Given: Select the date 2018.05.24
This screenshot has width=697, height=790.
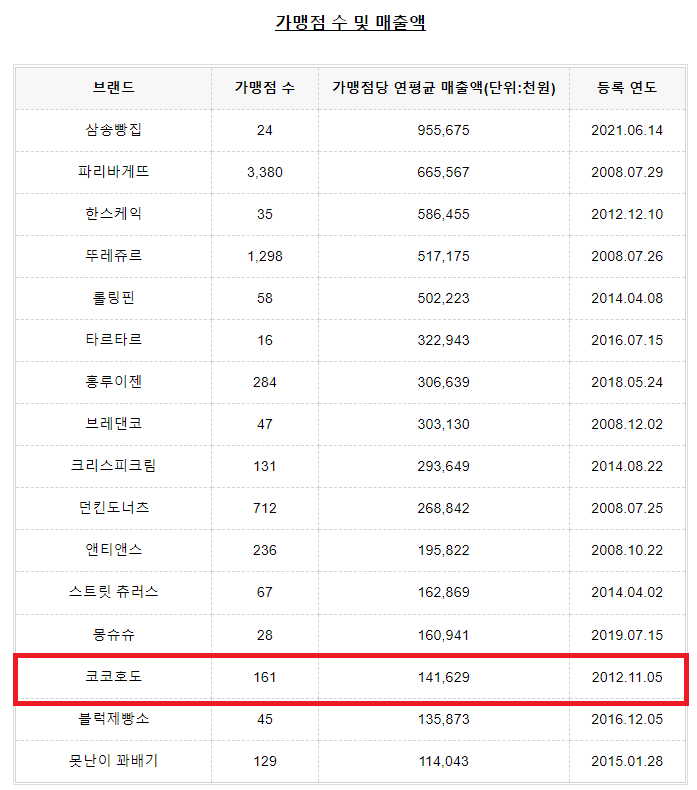Looking at the screenshot, I should pos(627,382).
